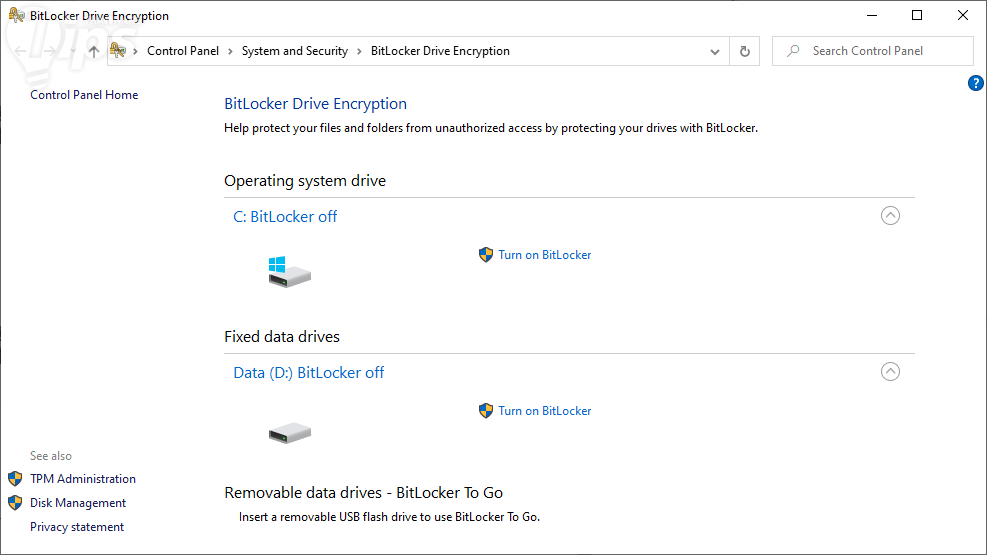Select System and Security breadcrumb item
This screenshot has width=987, height=555.
(294, 51)
